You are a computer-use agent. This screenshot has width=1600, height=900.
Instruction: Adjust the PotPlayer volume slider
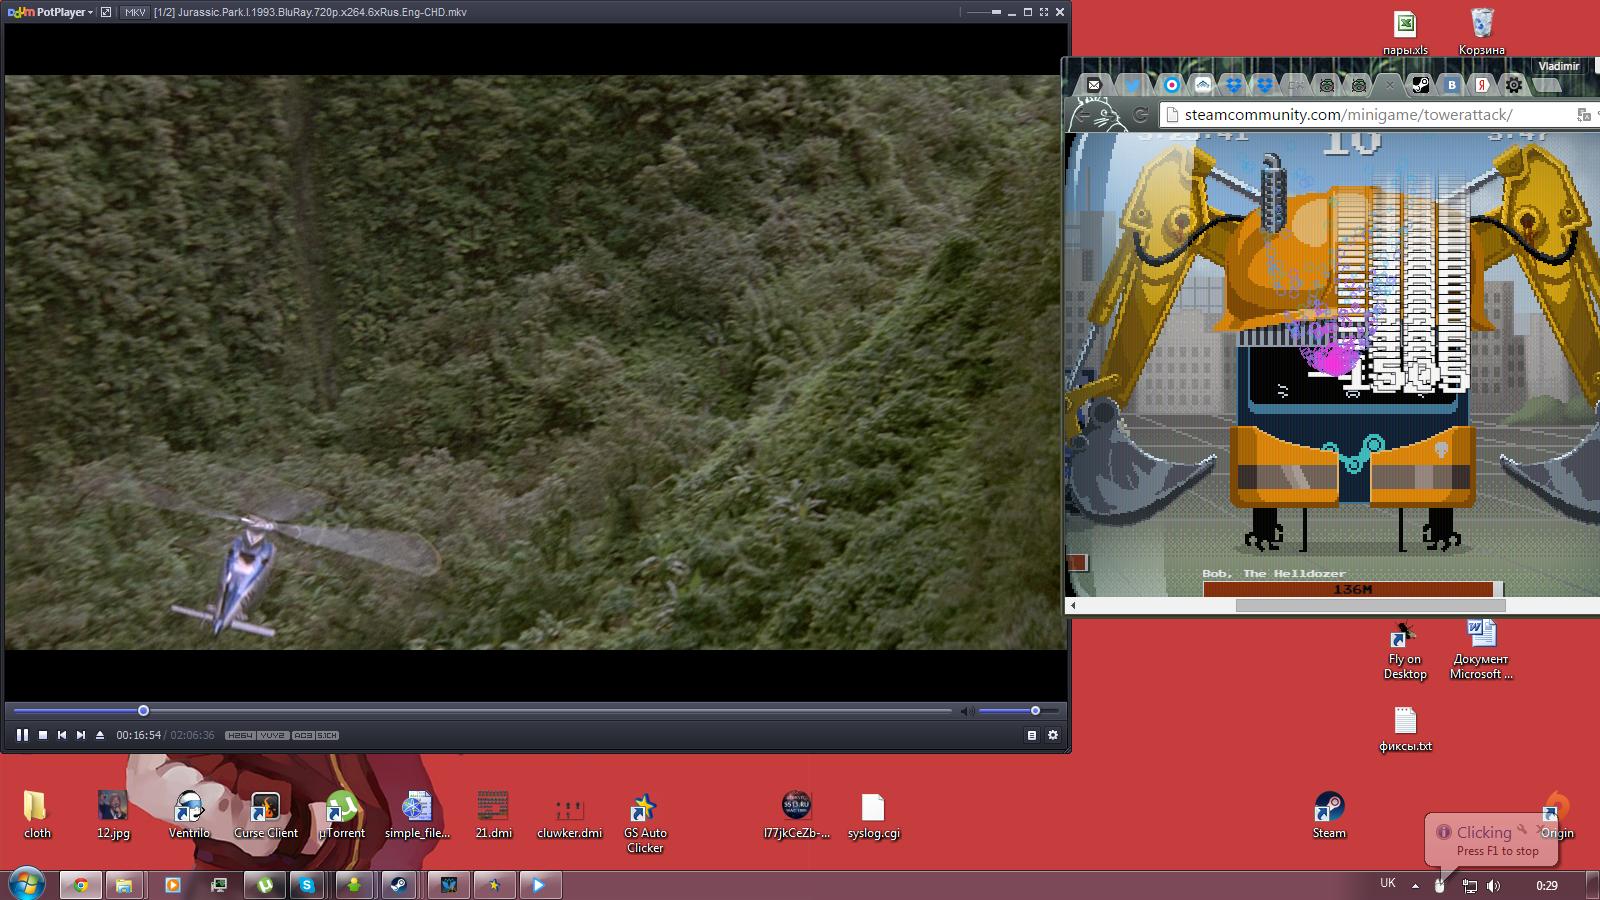click(x=1018, y=711)
